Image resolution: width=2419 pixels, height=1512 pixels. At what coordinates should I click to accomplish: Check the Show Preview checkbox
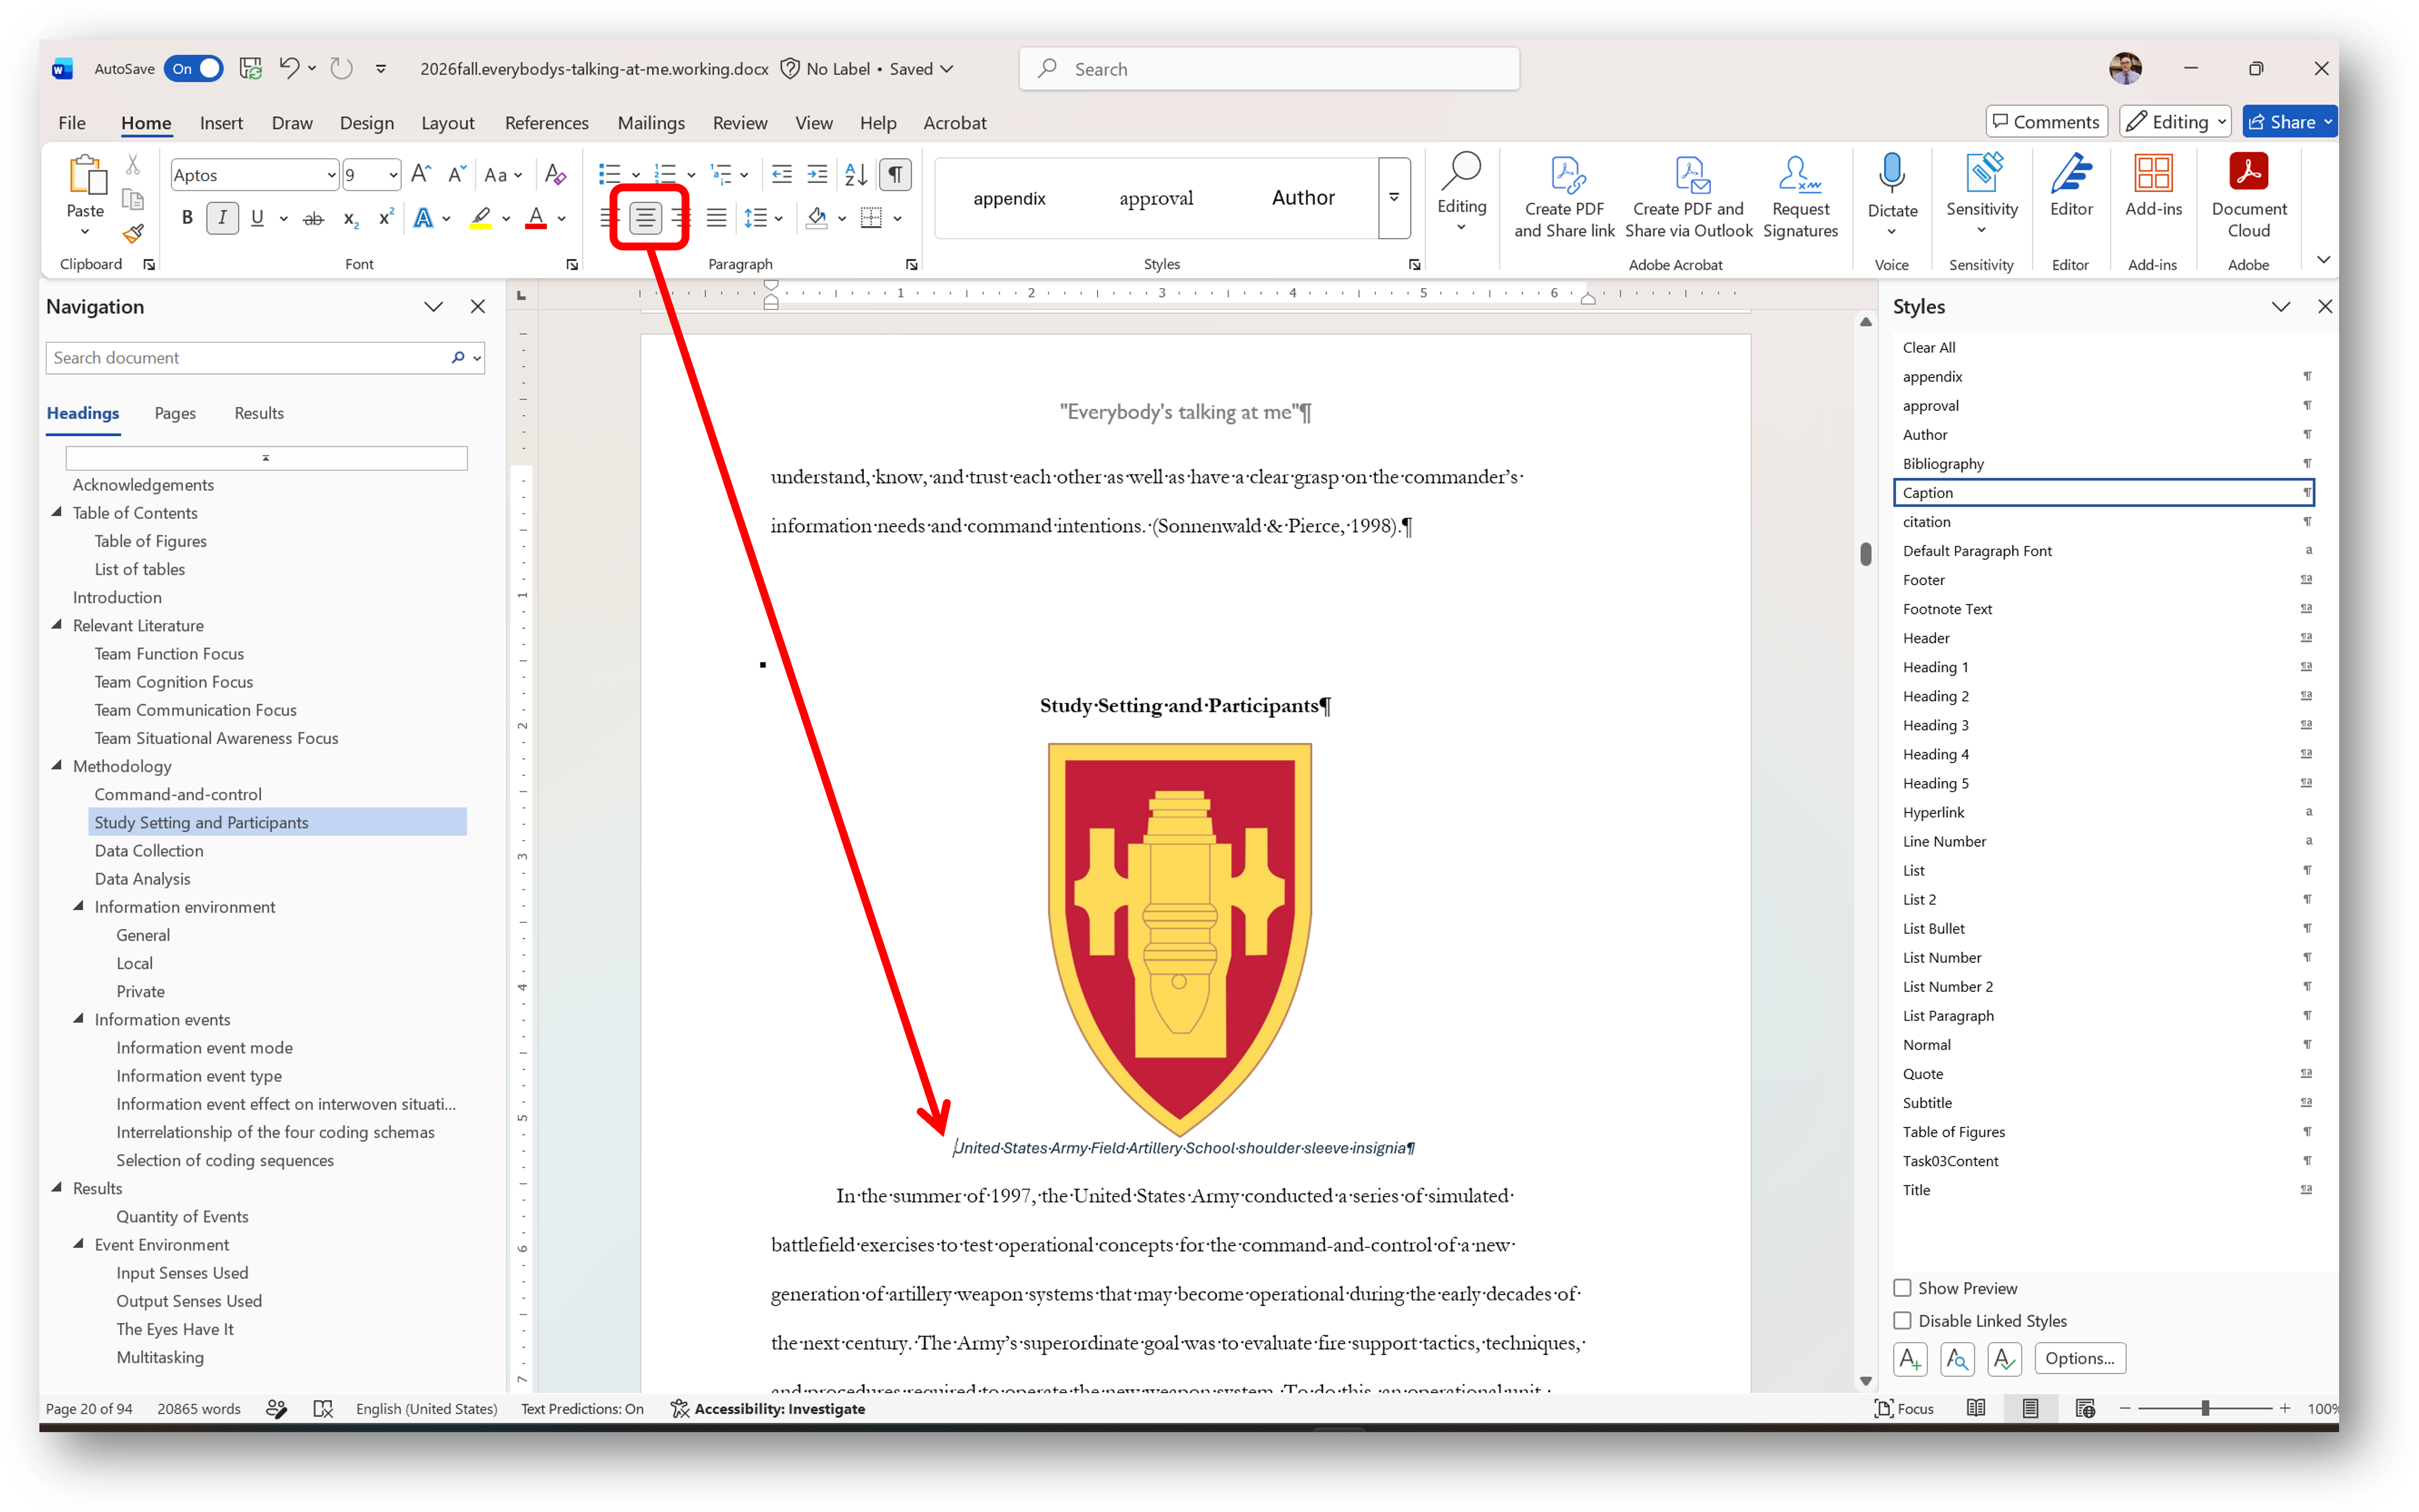(x=1903, y=1288)
